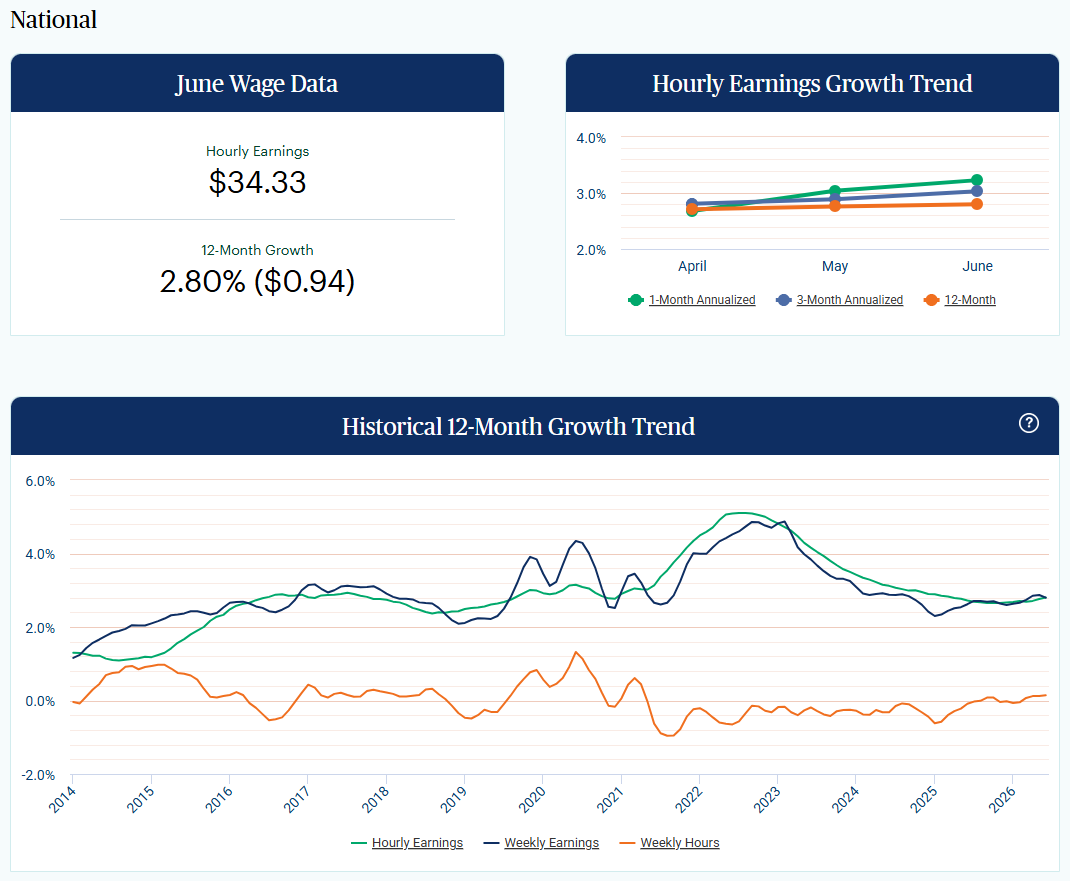Click the Hourly Earnings Growth Trend header

812,83
